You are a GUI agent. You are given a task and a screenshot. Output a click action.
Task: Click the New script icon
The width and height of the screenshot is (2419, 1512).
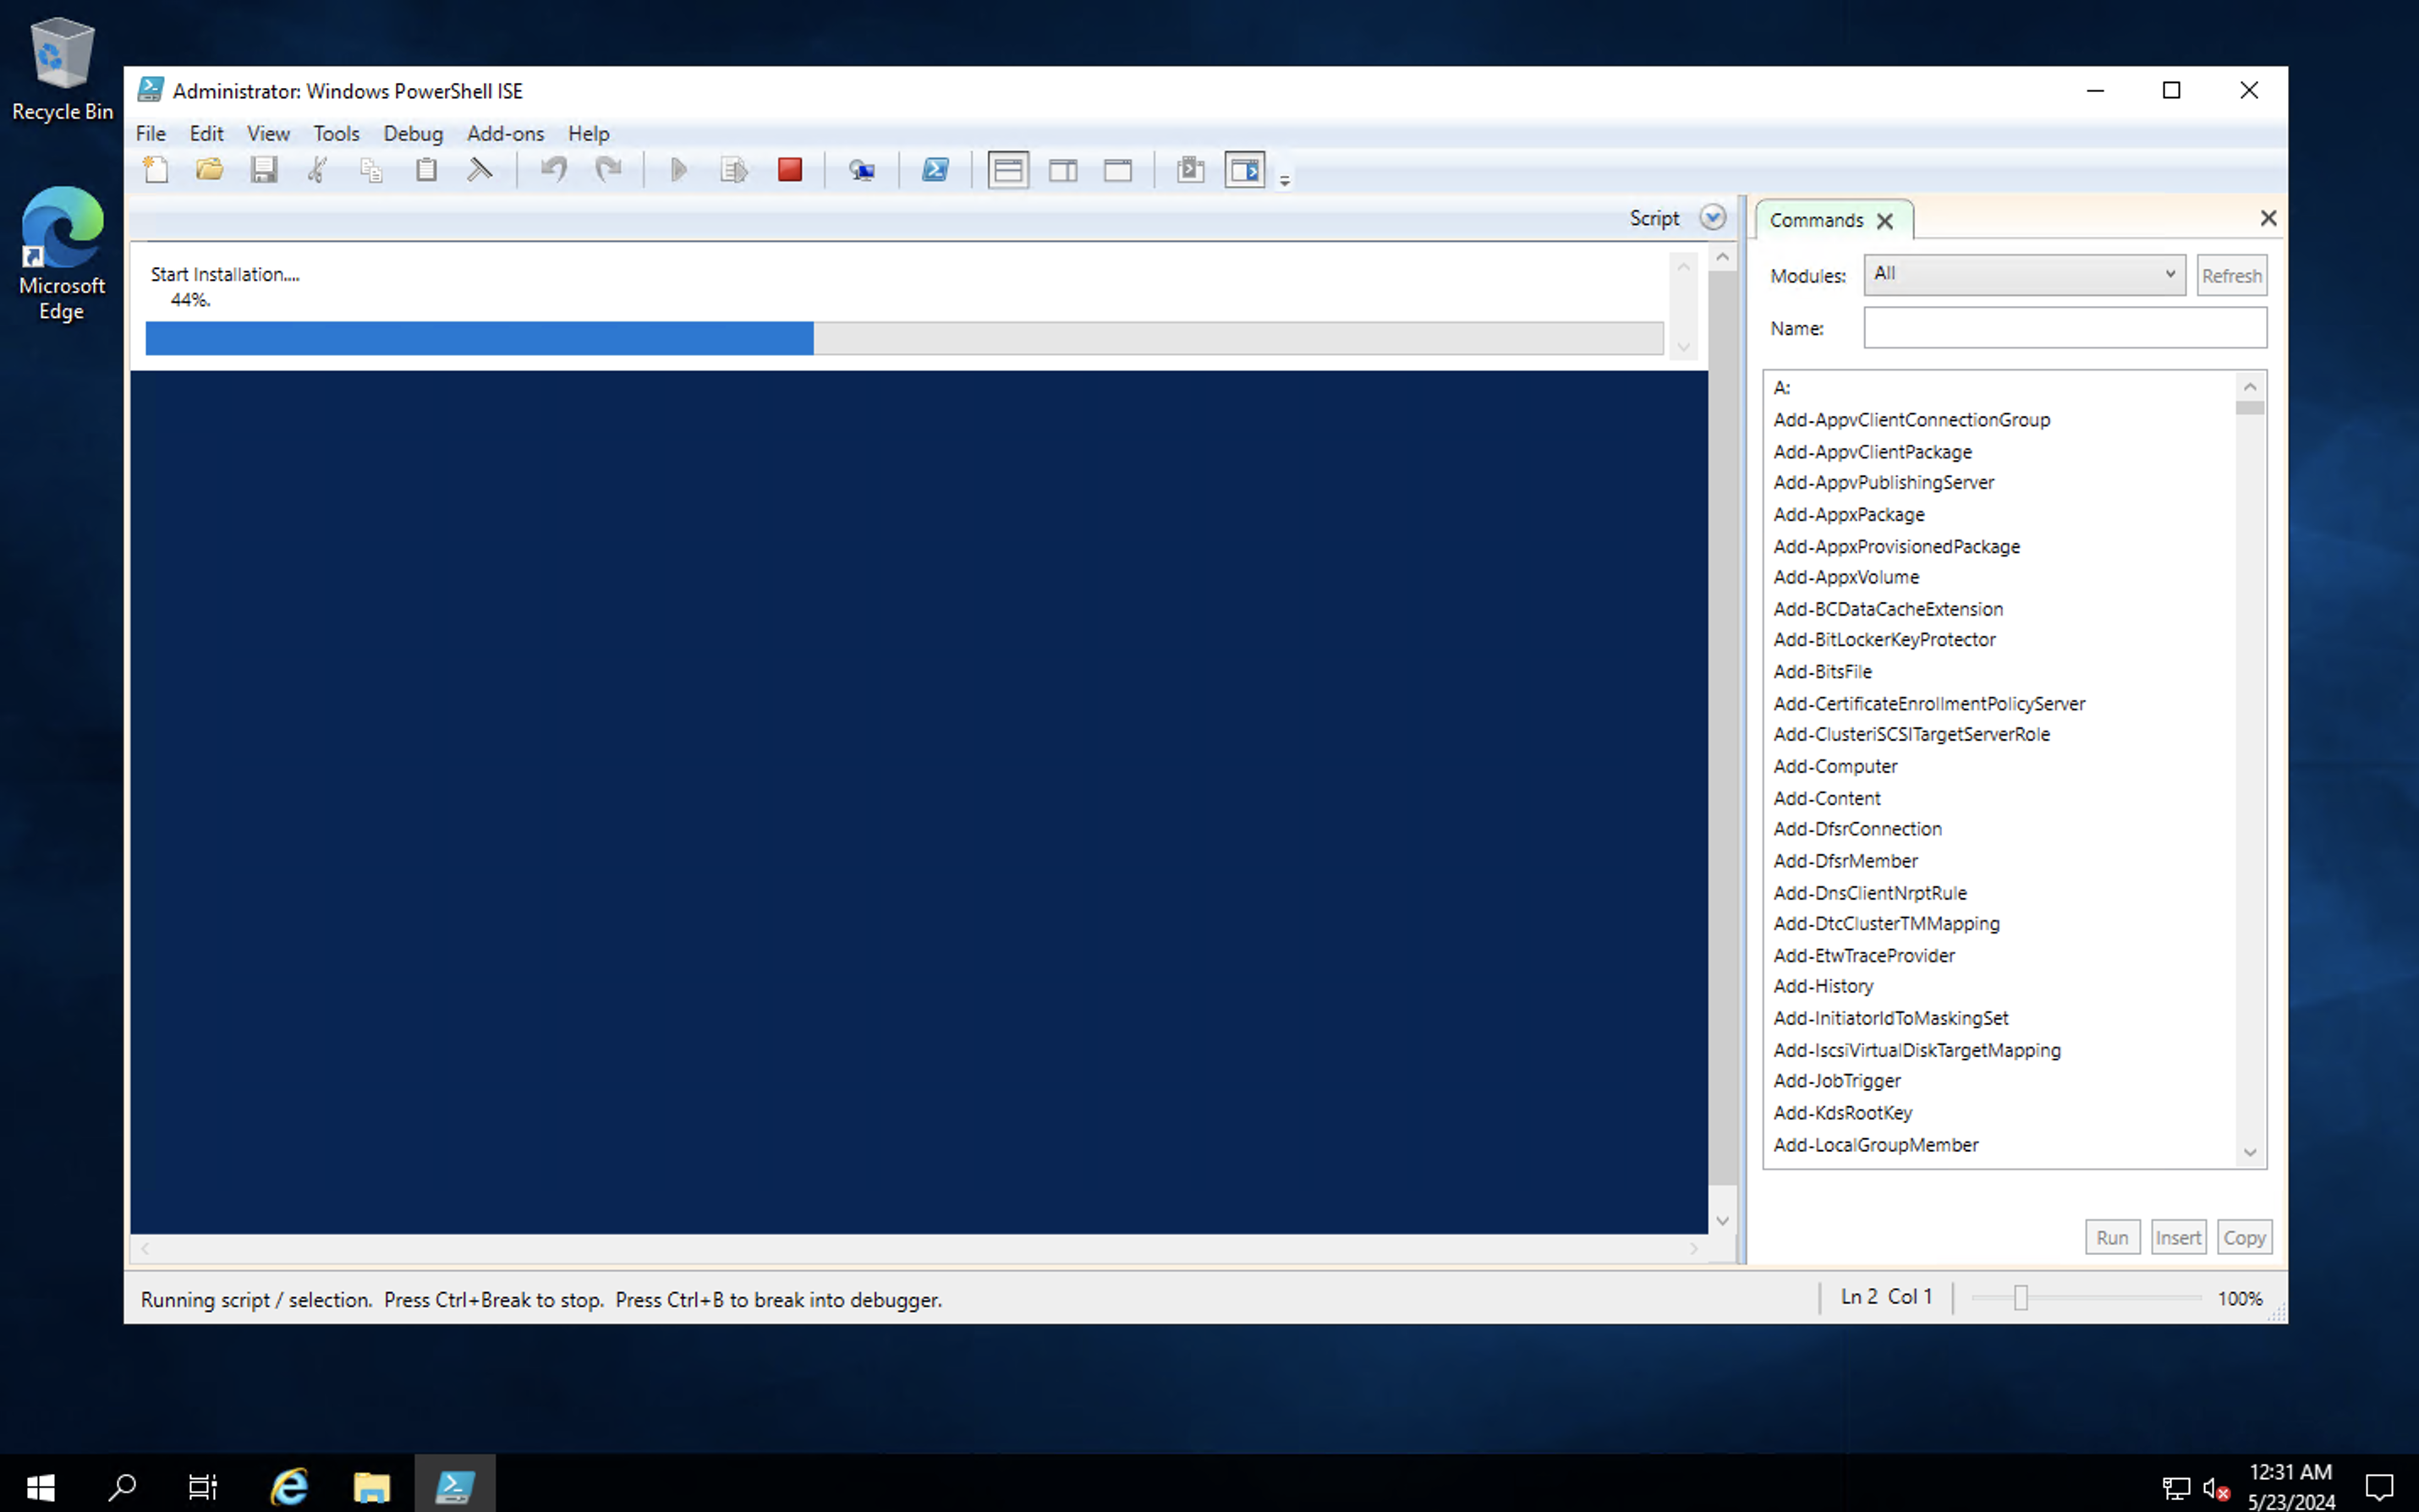pyautogui.click(x=156, y=170)
